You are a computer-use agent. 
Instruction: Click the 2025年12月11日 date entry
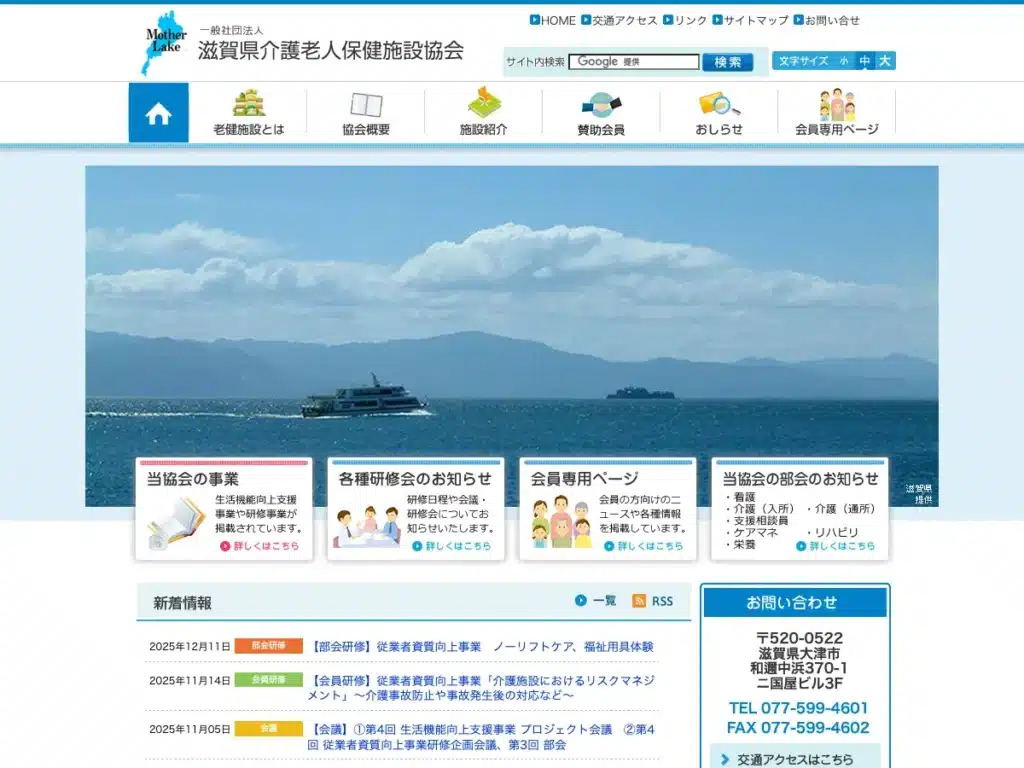click(189, 647)
